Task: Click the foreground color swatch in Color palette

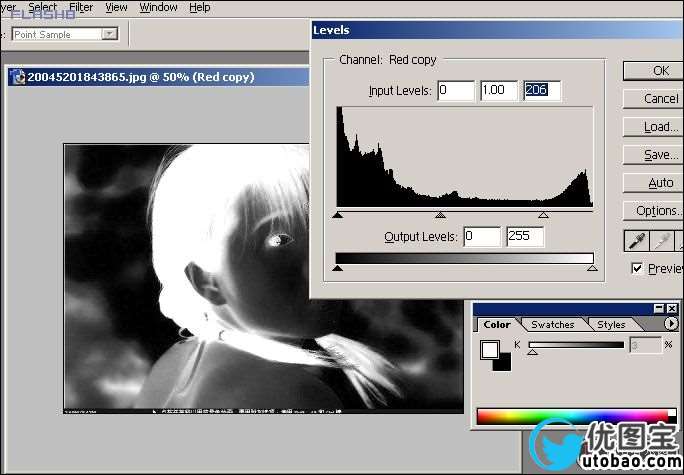Action: [490, 349]
